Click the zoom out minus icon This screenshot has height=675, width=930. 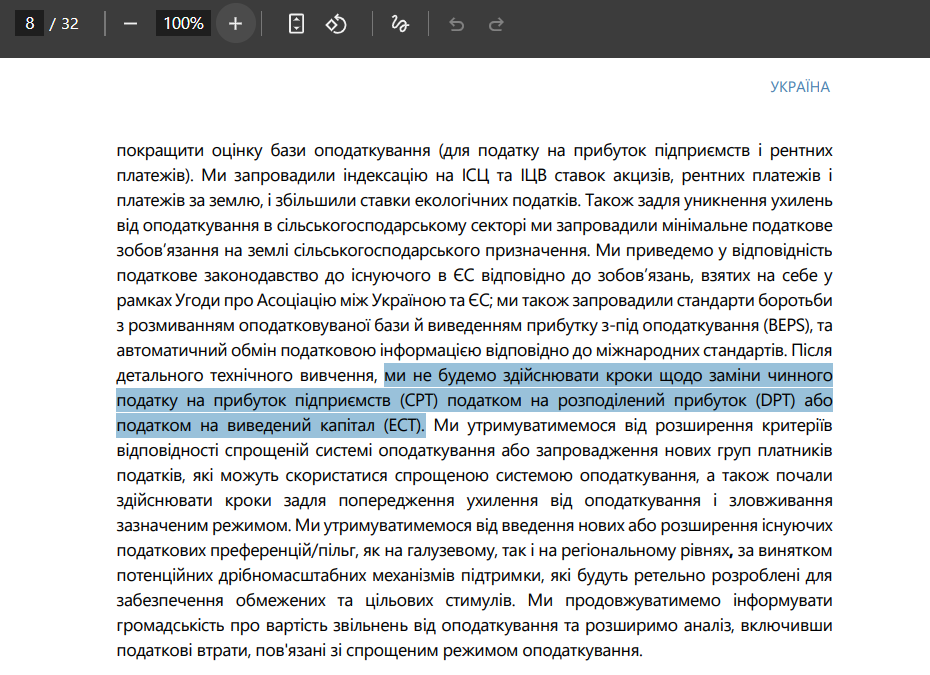[130, 24]
